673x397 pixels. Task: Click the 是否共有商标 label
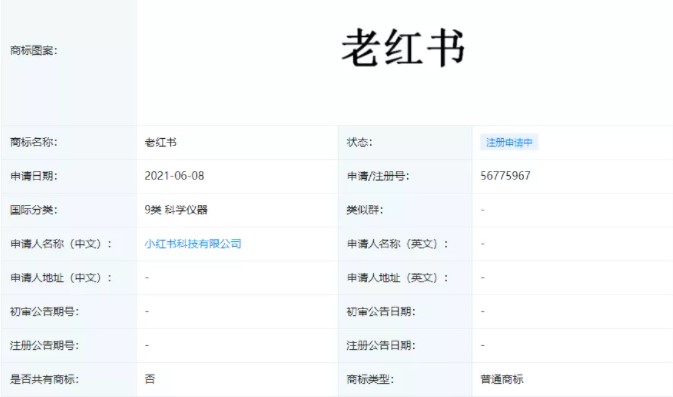pyautogui.click(x=44, y=379)
